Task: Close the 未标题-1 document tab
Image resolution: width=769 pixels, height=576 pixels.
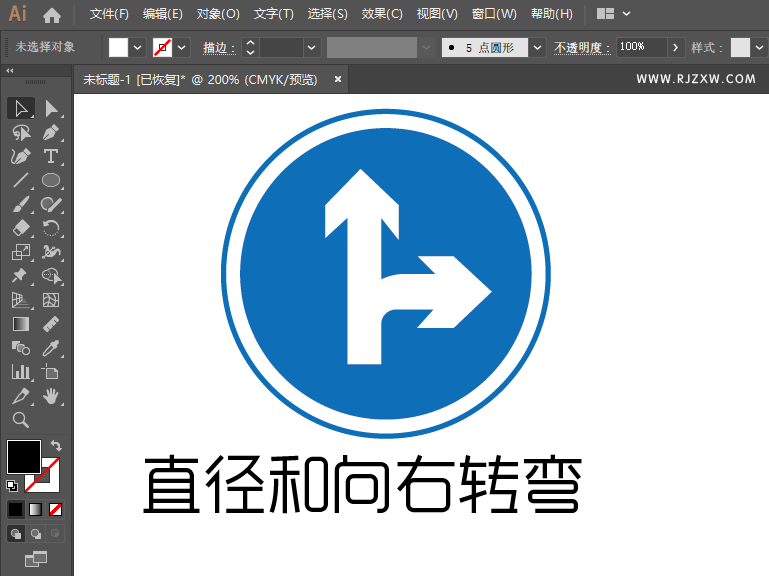Action: coord(337,79)
